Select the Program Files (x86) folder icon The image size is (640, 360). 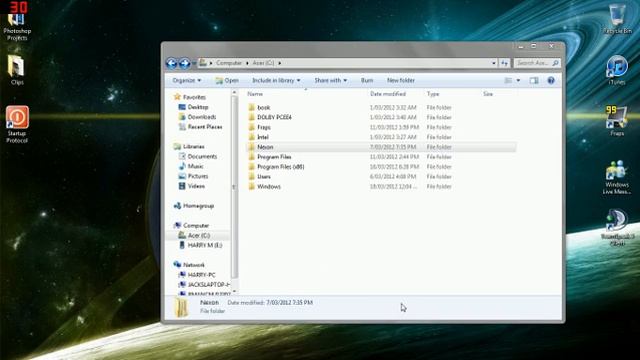point(251,167)
